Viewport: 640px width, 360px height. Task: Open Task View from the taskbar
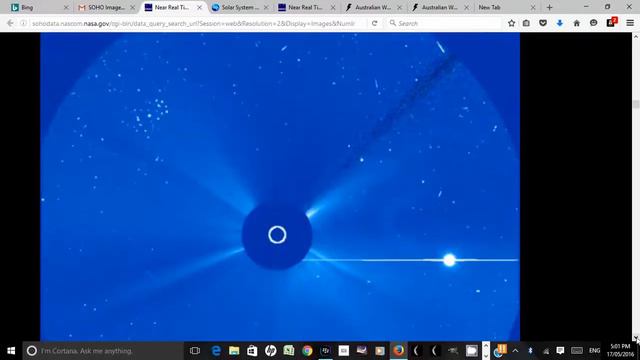(x=195, y=351)
